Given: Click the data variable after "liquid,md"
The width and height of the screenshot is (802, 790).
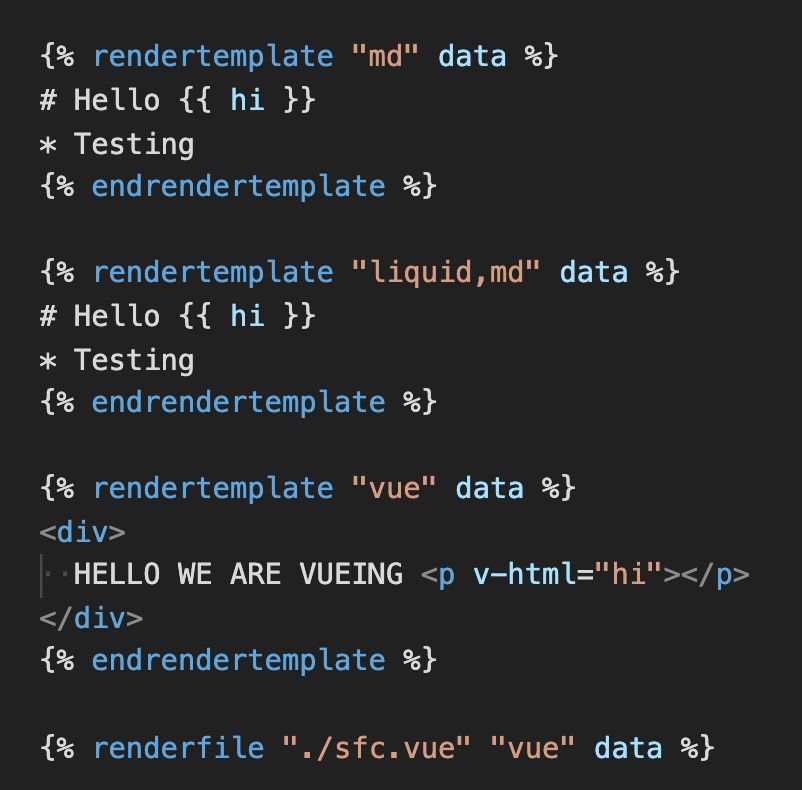Looking at the screenshot, I should pos(593,272).
